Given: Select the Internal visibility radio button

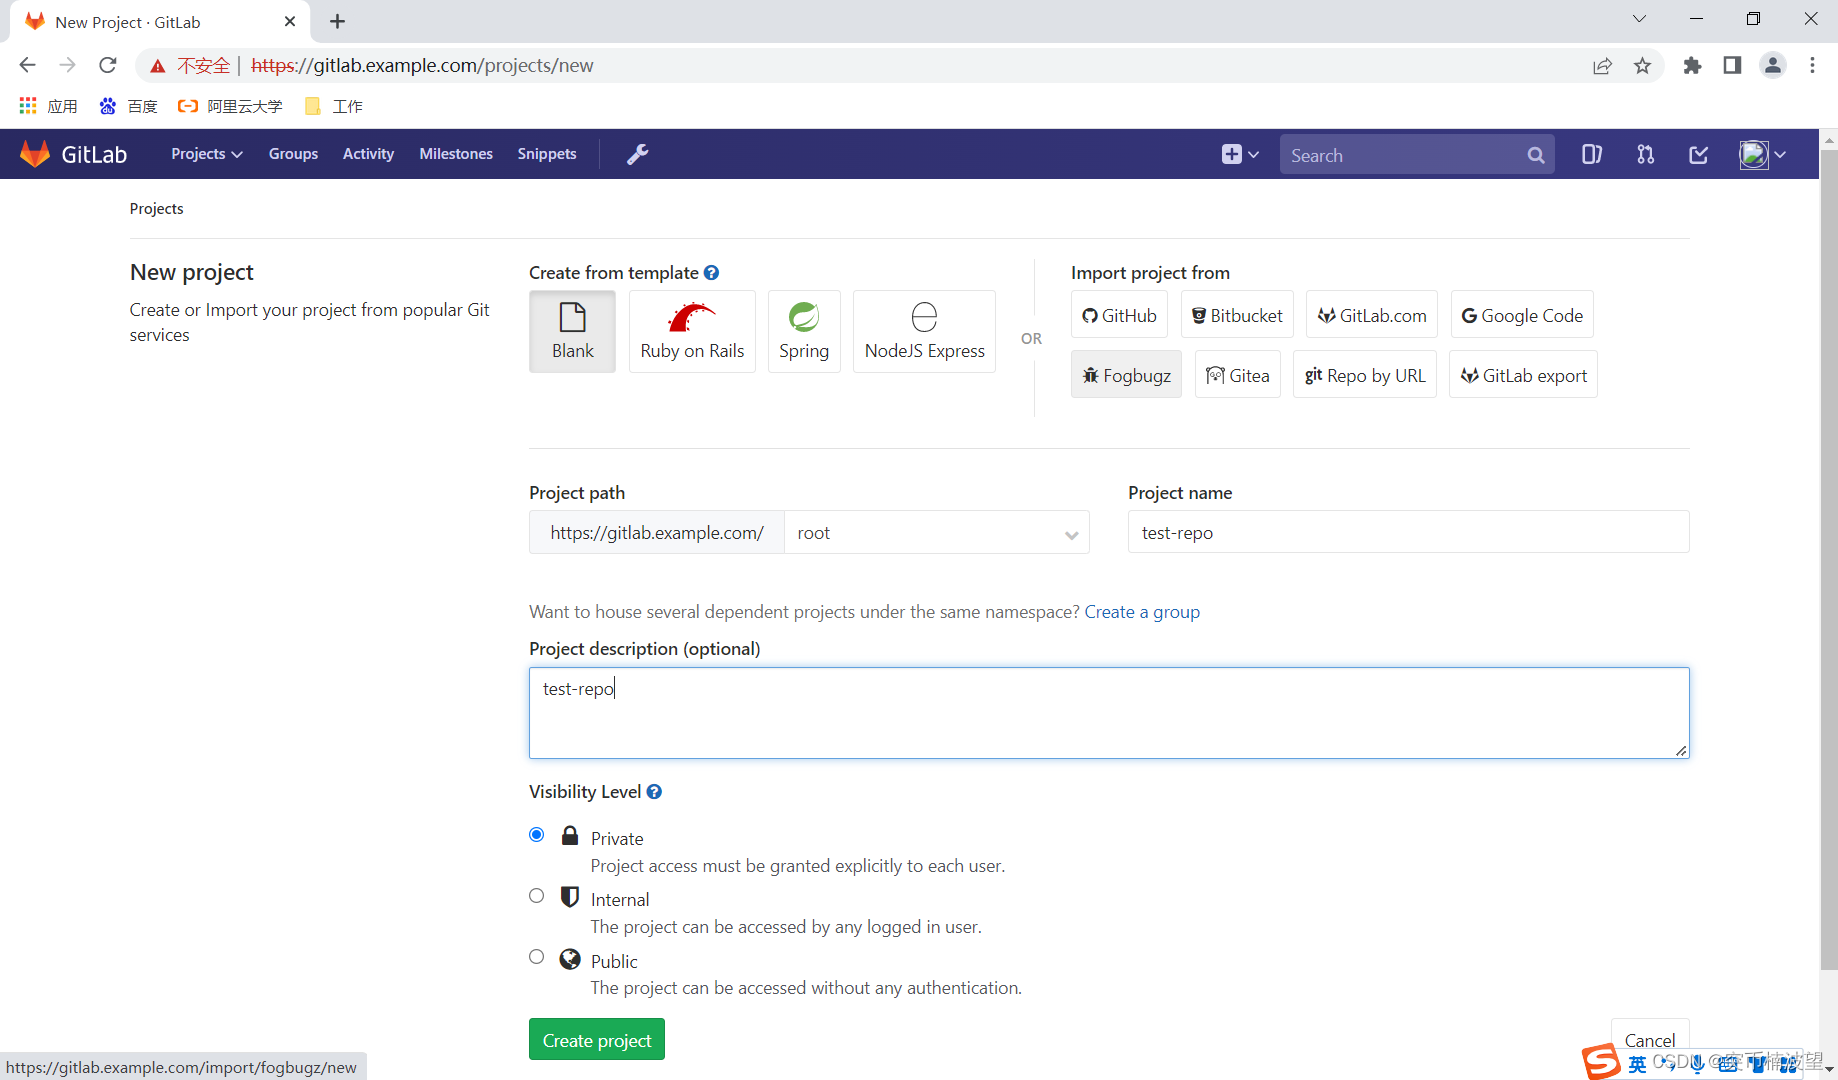Looking at the screenshot, I should 537,896.
